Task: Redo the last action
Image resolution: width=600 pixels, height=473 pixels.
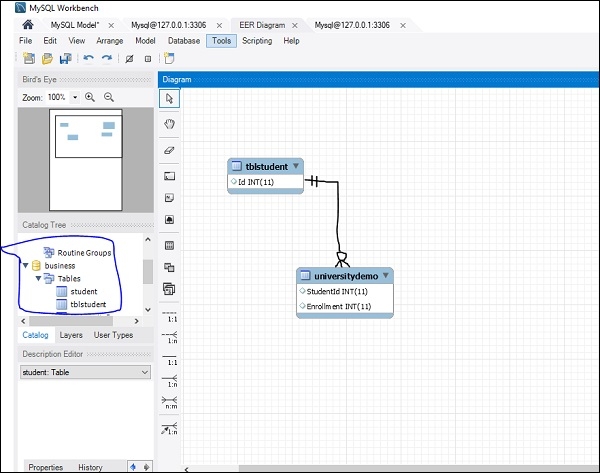Action: 107,59
